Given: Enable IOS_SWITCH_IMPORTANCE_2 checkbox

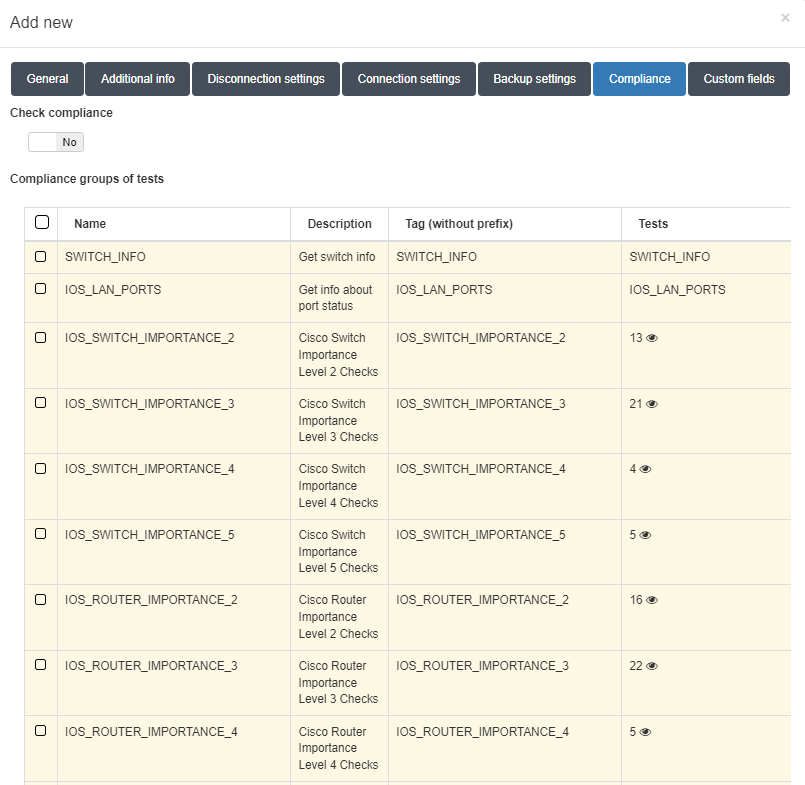Looking at the screenshot, I should pos(41,337).
